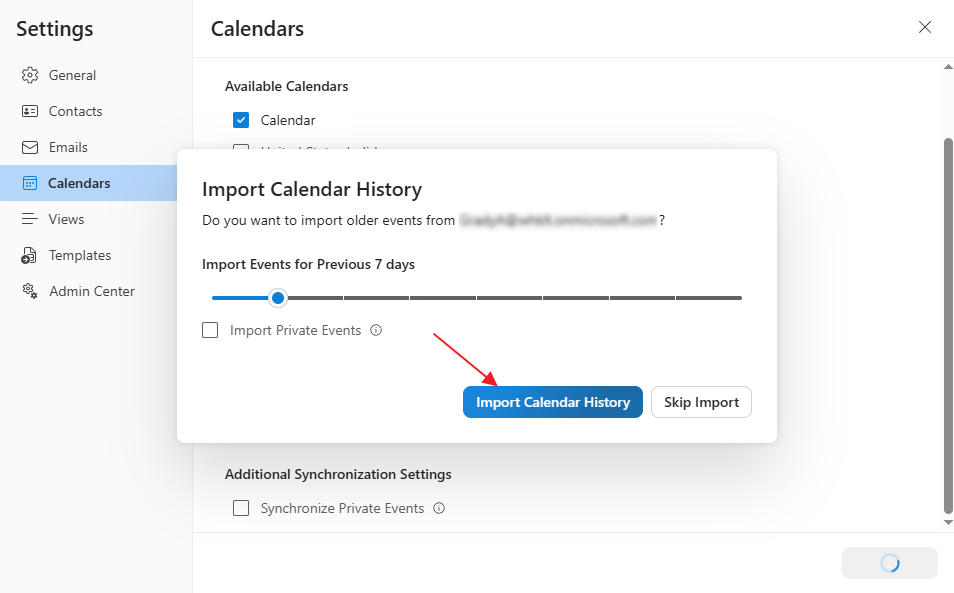Click the Calendars icon in sidebar
Screen dimensions: 954x593
coord(30,183)
